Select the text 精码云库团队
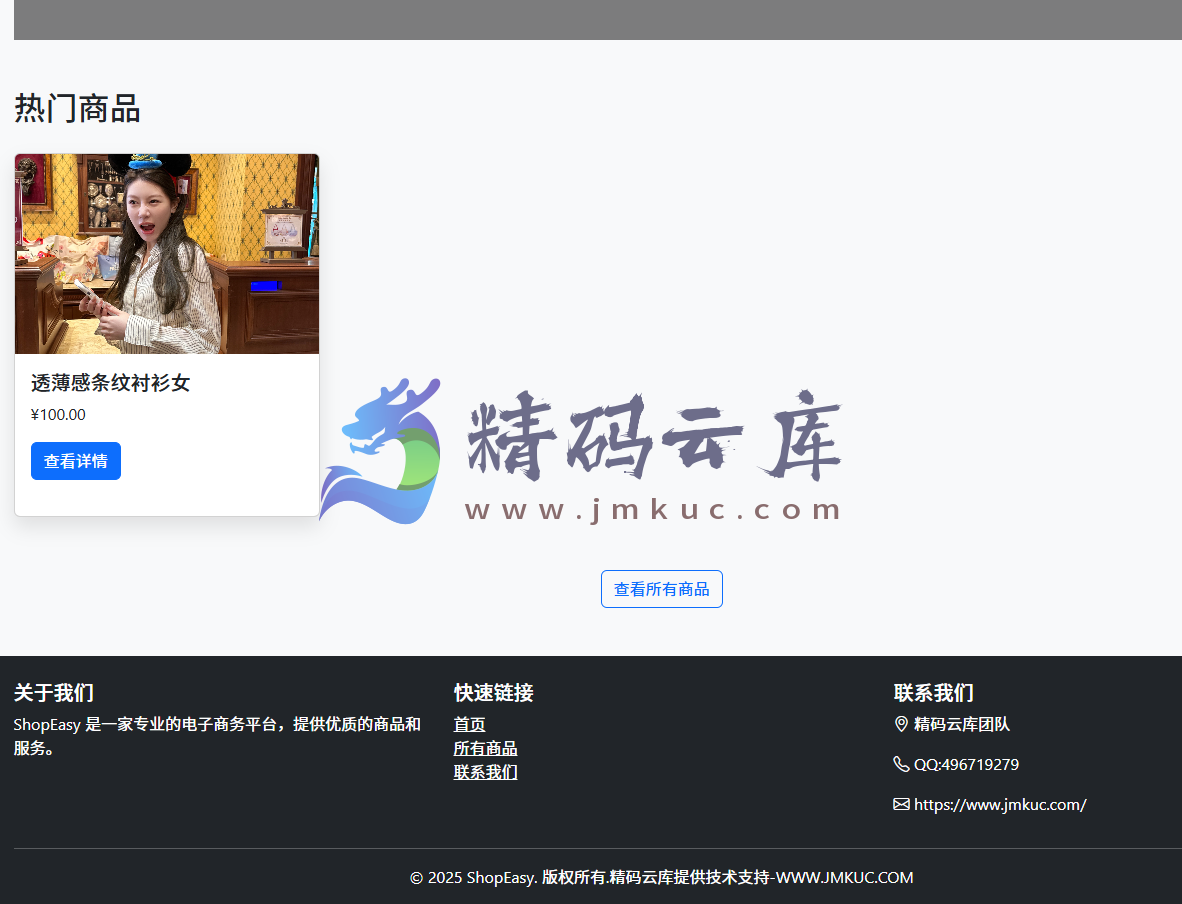Viewport: 1182px width, 904px height. 961,725
